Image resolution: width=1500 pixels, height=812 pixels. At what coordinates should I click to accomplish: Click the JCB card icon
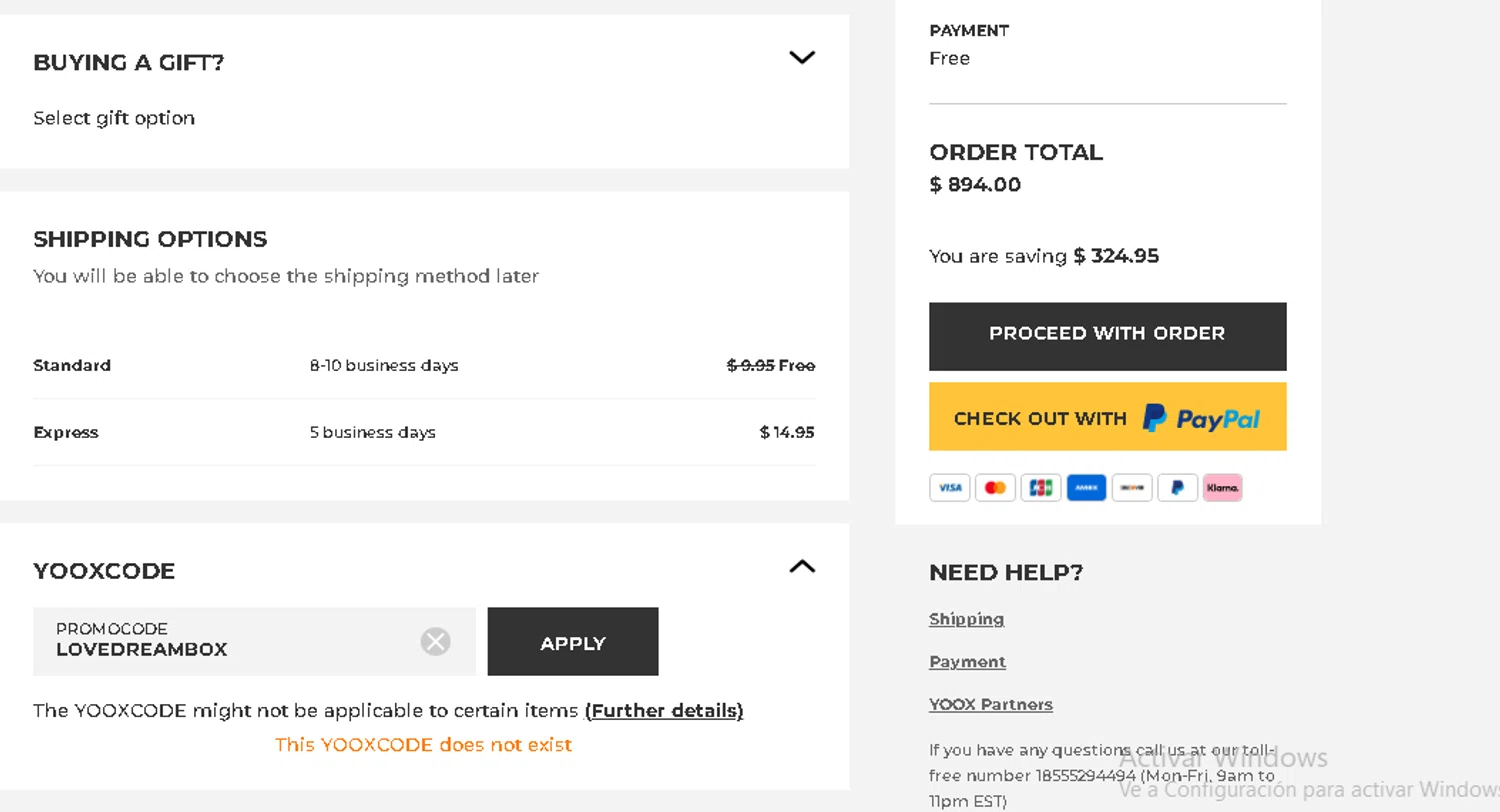[x=1040, y=488]
